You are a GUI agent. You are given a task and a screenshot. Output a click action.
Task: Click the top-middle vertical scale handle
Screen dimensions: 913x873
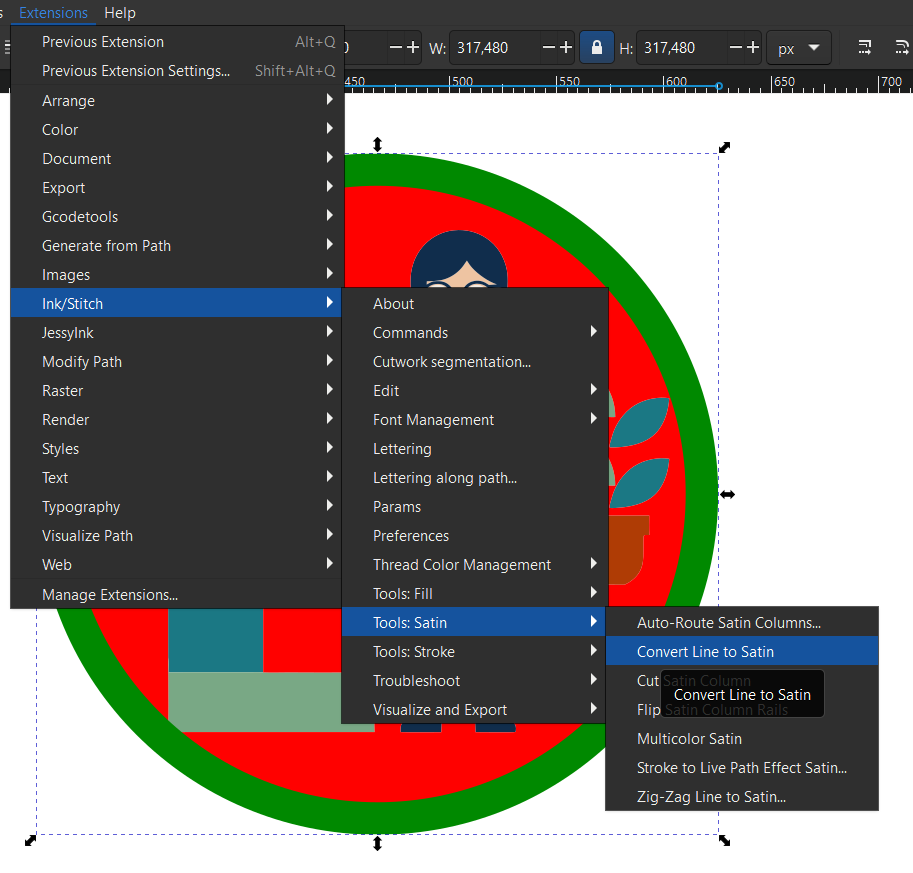377,144
